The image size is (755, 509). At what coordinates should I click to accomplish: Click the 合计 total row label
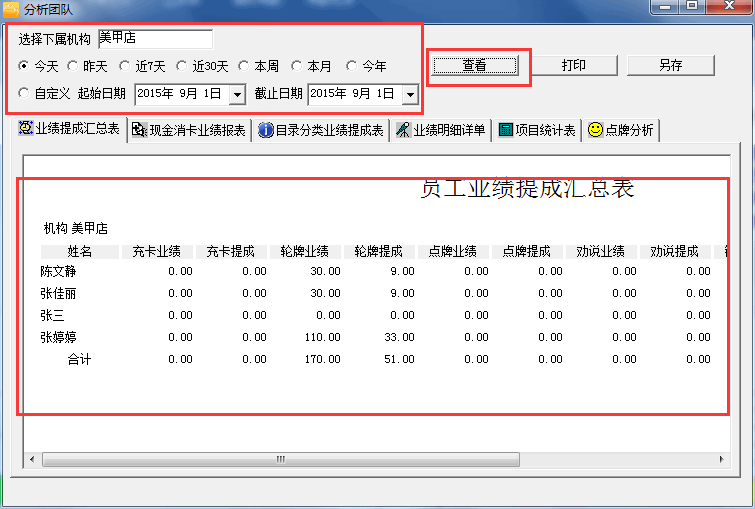tap(79, 359)
